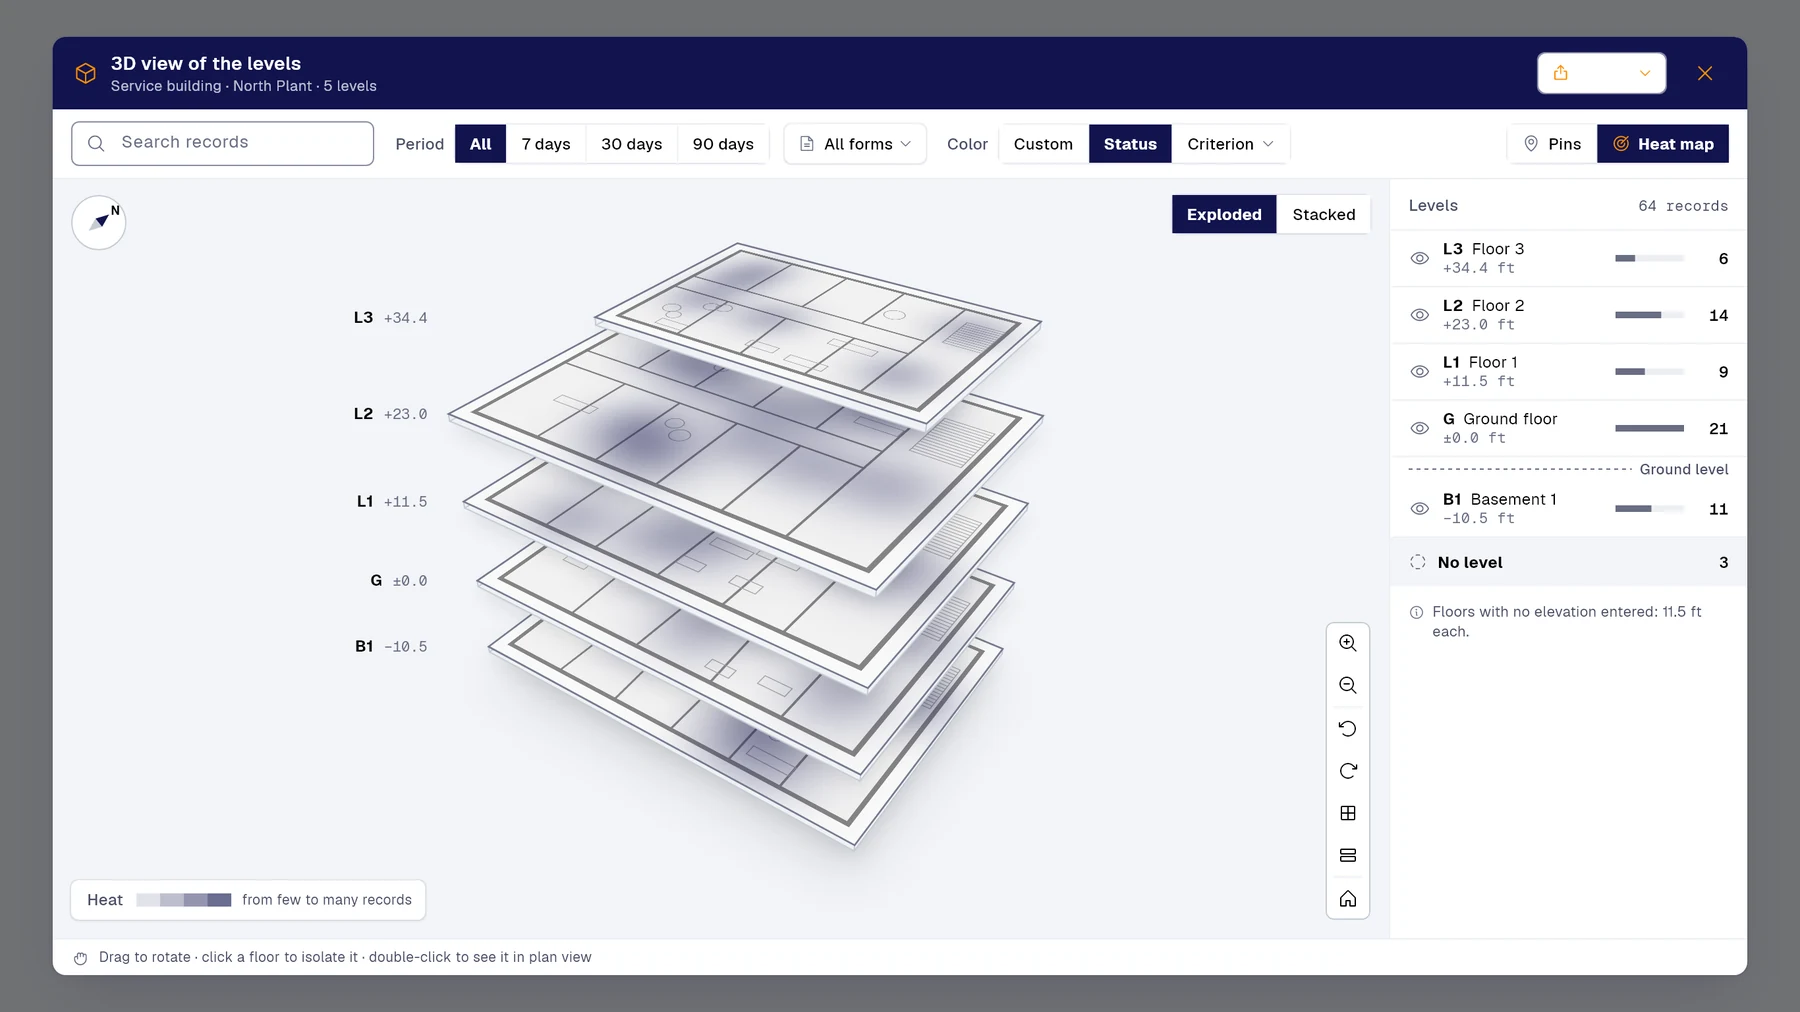The height and width of the screenshot is (1012, 1800).
Task: Choose Custom color mode
Action: (1043, 144)
